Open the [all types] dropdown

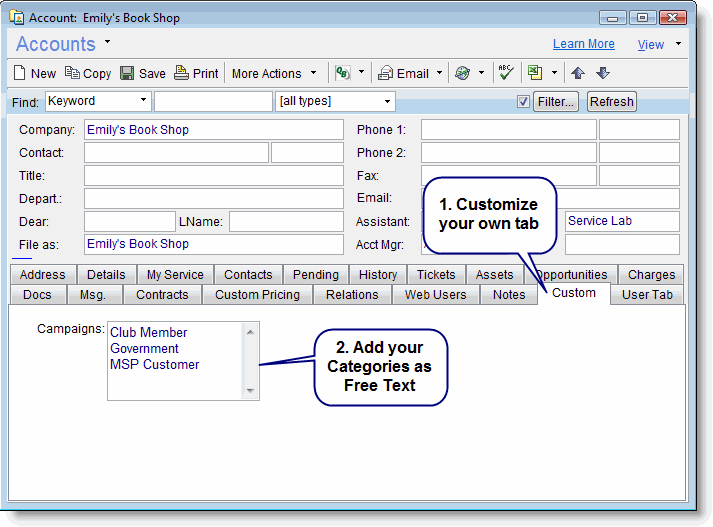(x=387, y=102)
